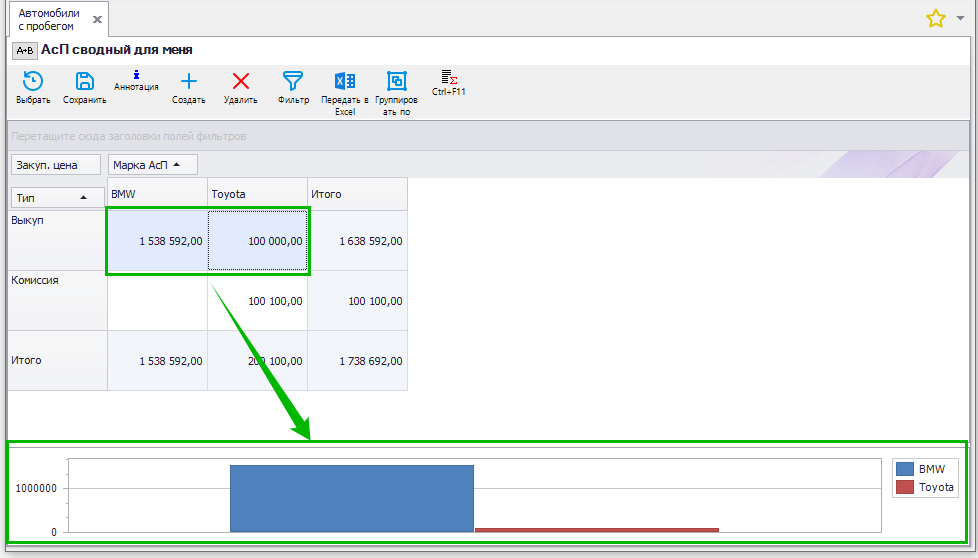Click the Удалить red cross icon
Viewport: 978px width, 558px height.
click(240, 82)
